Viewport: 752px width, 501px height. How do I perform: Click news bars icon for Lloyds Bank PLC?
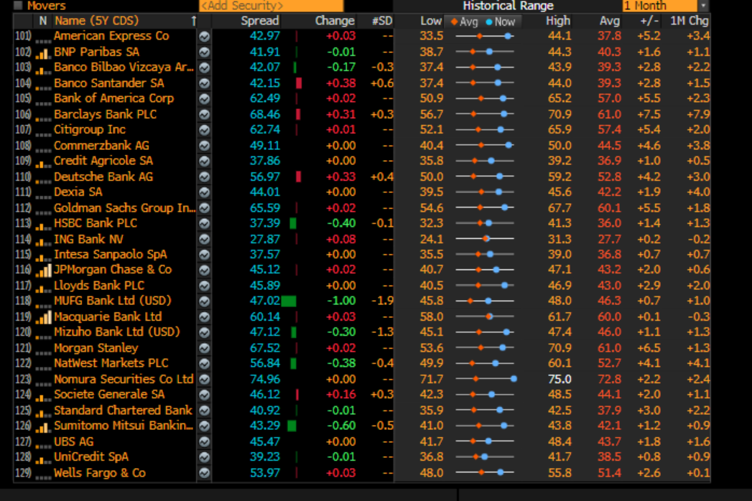(43, 287)
